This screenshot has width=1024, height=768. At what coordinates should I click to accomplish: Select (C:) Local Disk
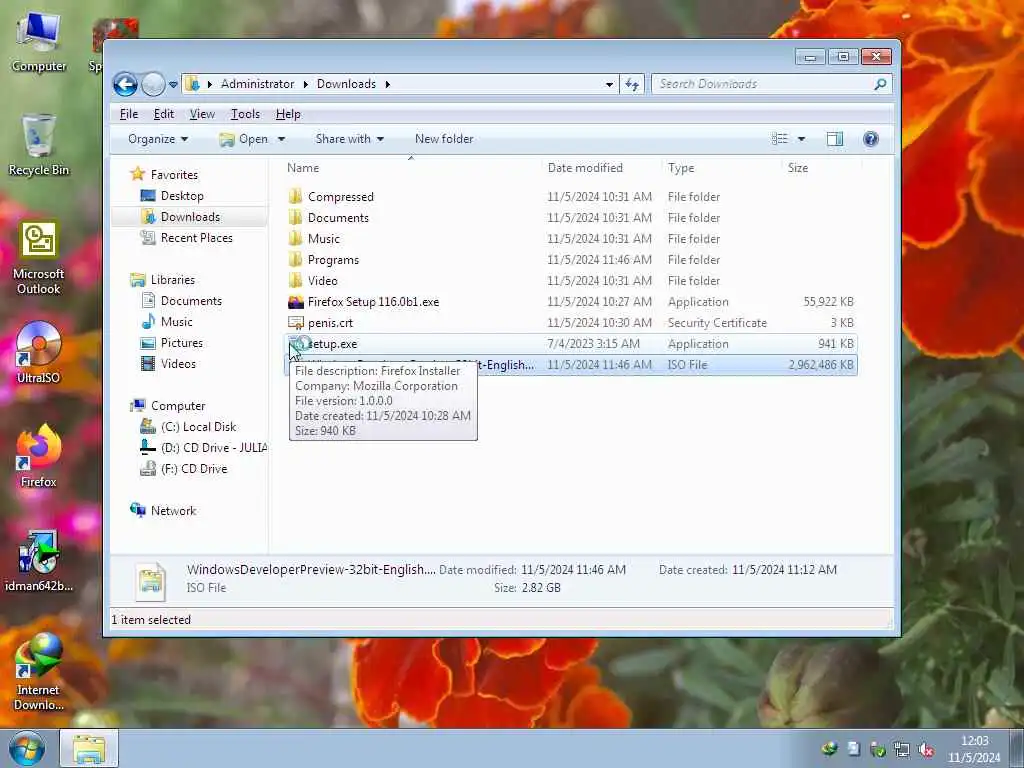(199, 426)
